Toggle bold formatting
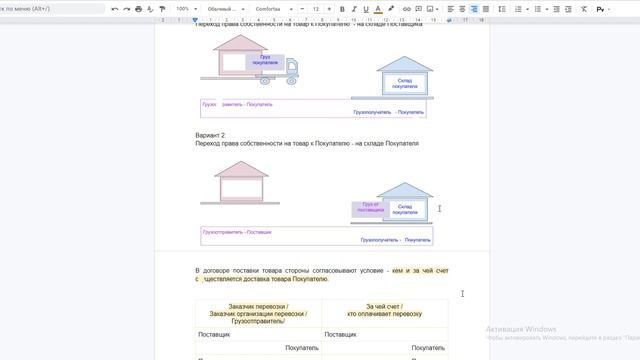The image size is (640, 360). [342, 9]
